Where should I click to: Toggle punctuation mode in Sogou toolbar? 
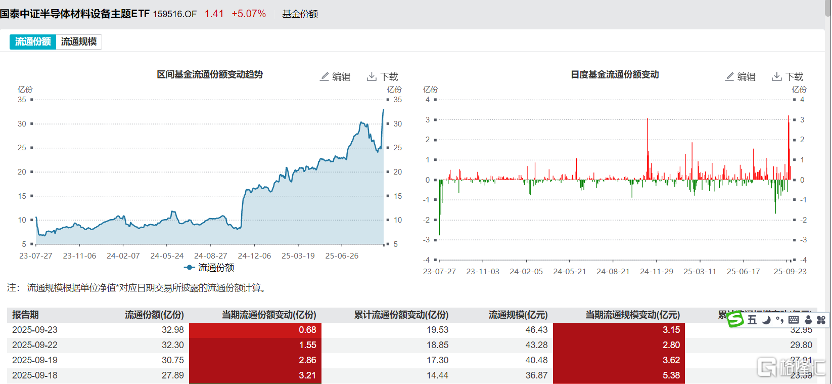[x=779, y=319]
